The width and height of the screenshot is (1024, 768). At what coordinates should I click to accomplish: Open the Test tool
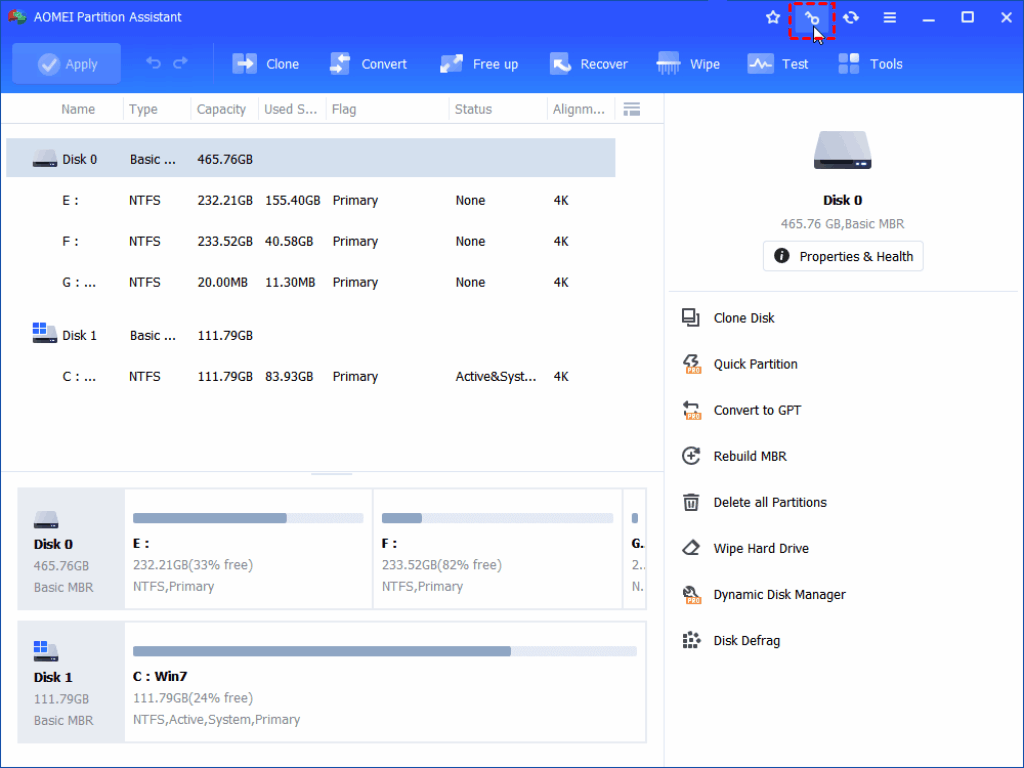pyautogui.click(x=778, y=64)
